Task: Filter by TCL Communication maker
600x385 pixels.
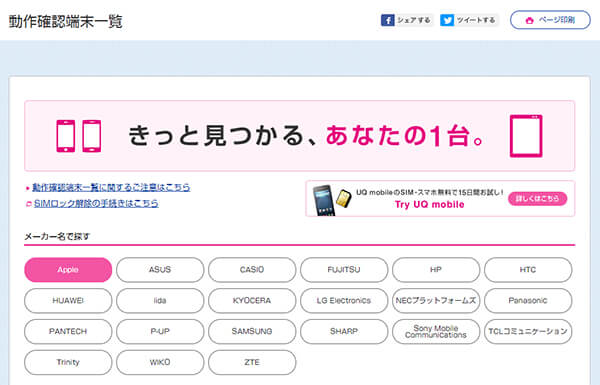Action: click(528, 331)
